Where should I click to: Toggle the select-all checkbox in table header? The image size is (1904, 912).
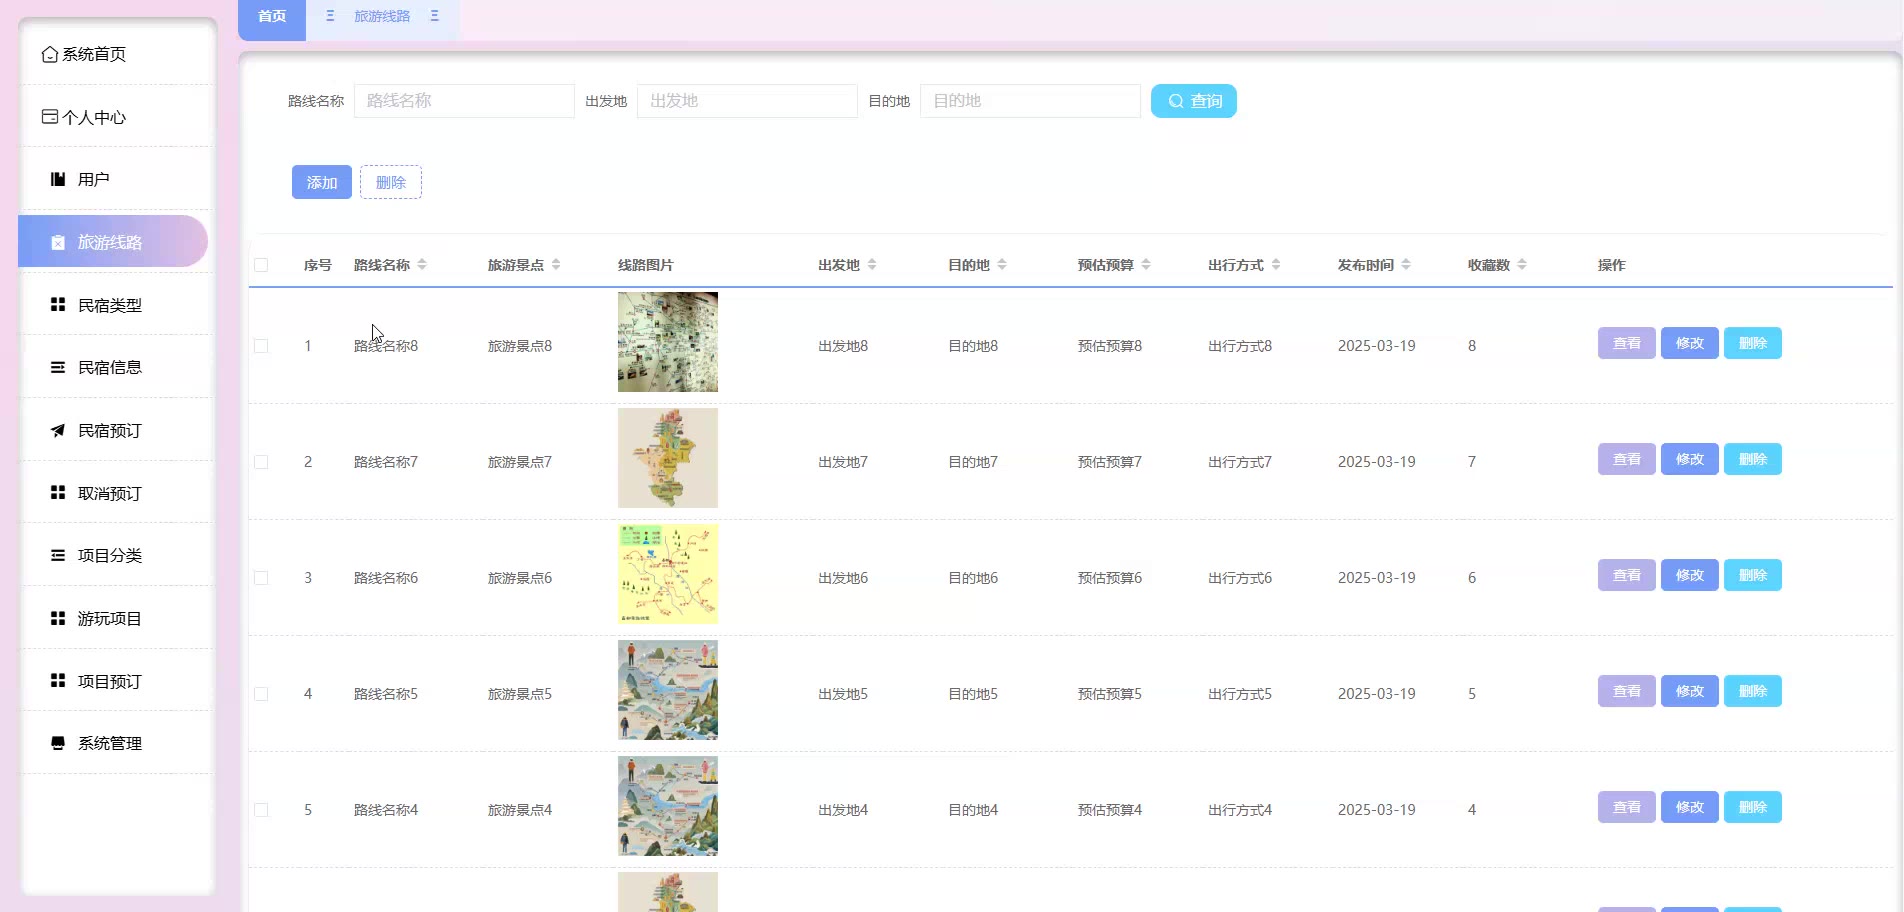pyautogui.click(x=261, y=265)
